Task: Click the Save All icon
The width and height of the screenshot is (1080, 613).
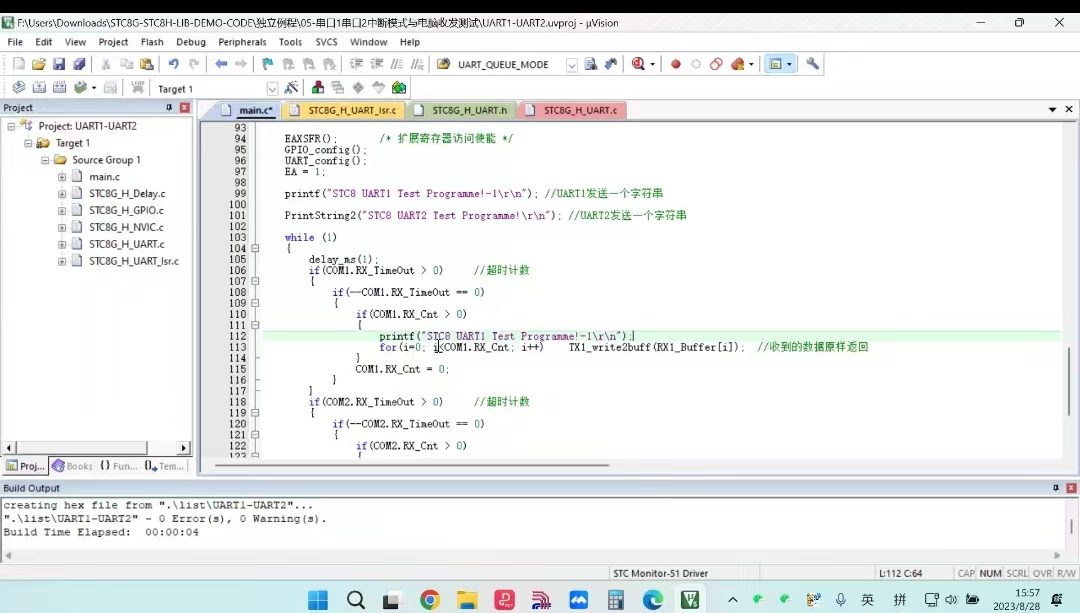Action: click(x=79, y=64)
